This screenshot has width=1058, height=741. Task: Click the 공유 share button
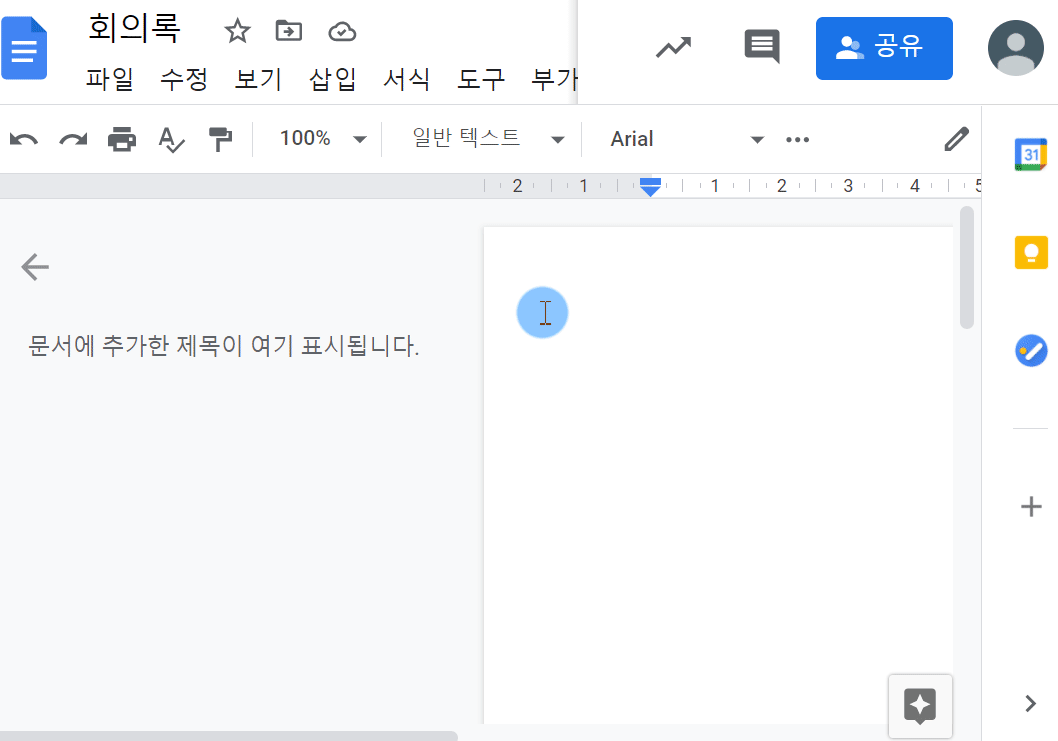pos(884,49)
